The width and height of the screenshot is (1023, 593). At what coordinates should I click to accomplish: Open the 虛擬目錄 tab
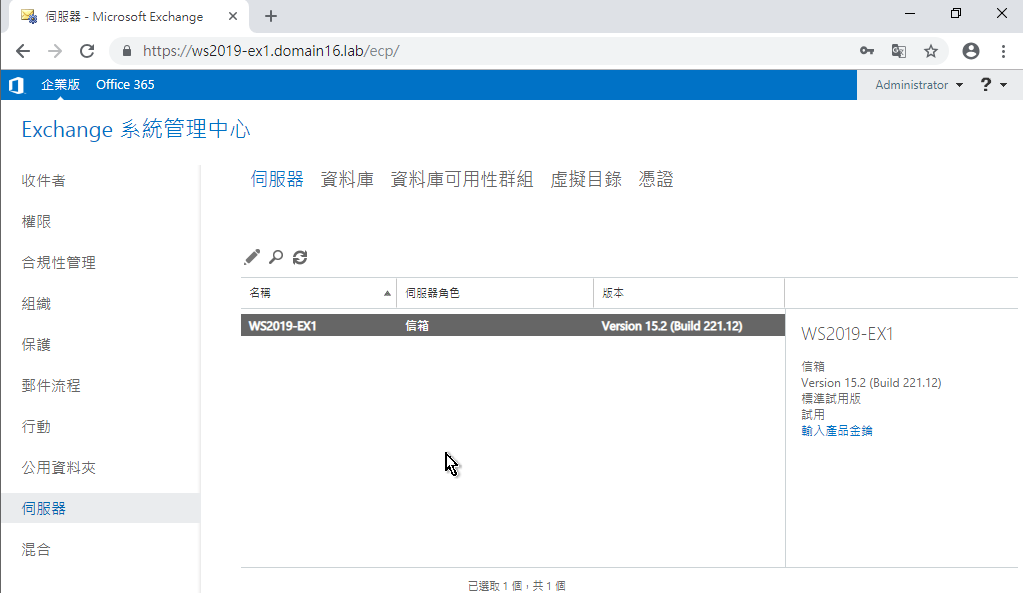point(586,179)
